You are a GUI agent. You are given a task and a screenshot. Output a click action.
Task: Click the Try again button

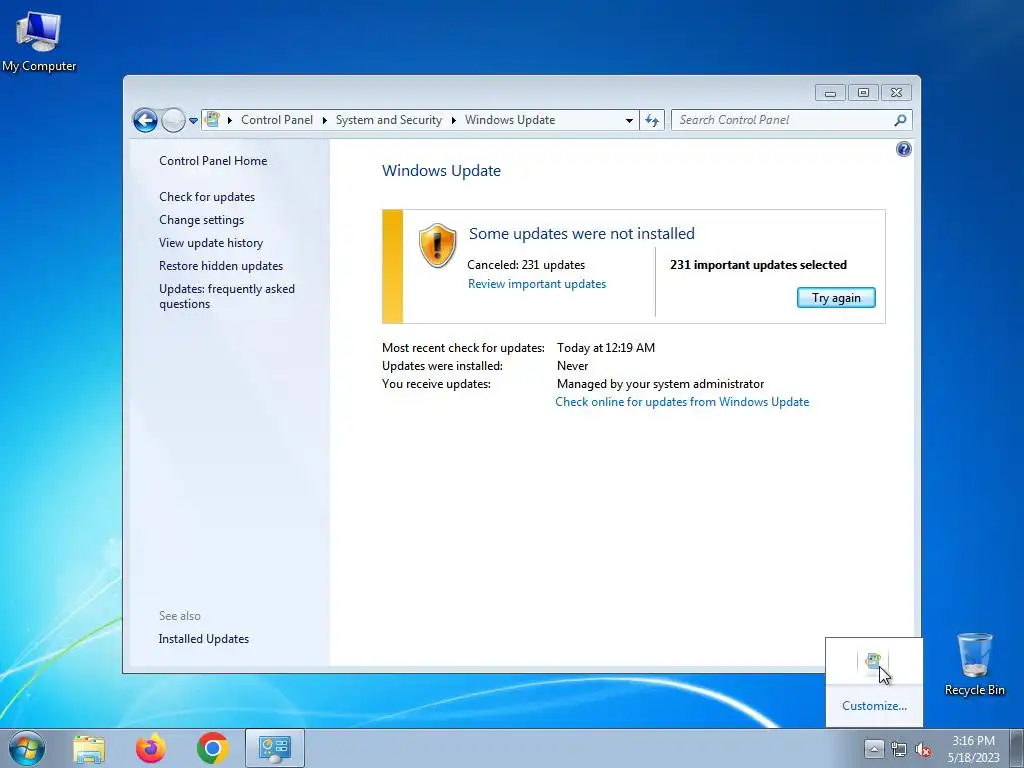coord(836,298)
